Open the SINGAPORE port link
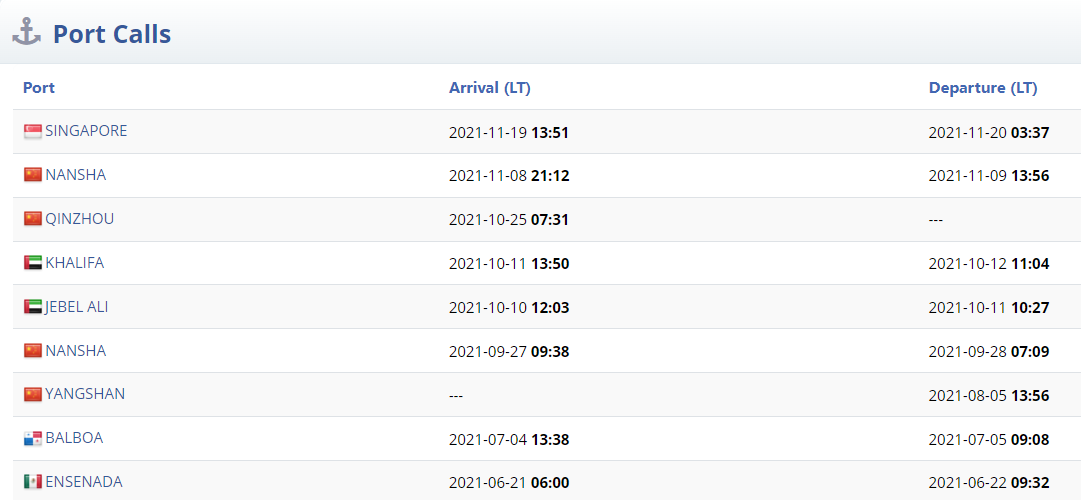This screenshot has height=500, width=1081. pyautogui.click(x=86, y=131)
